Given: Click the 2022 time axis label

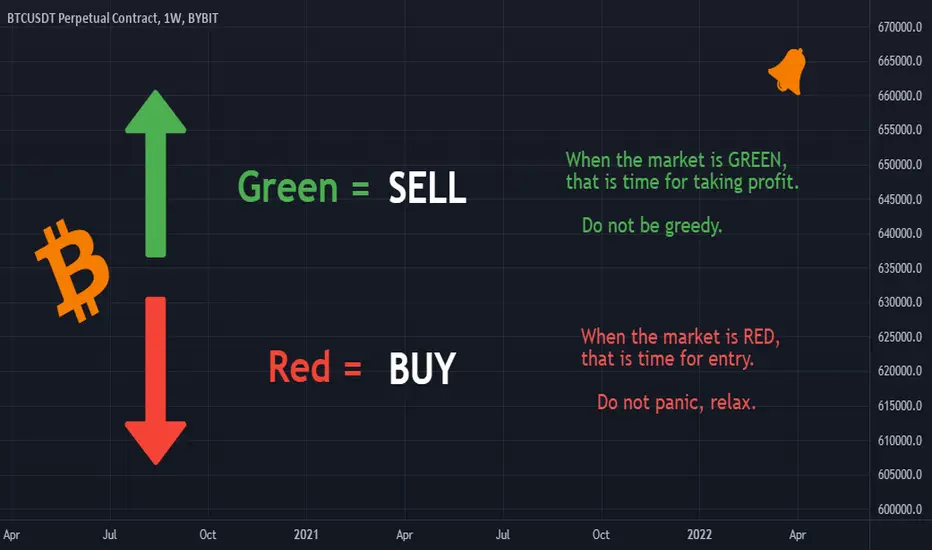Looking at the screenshot, I should pos(699,535).
